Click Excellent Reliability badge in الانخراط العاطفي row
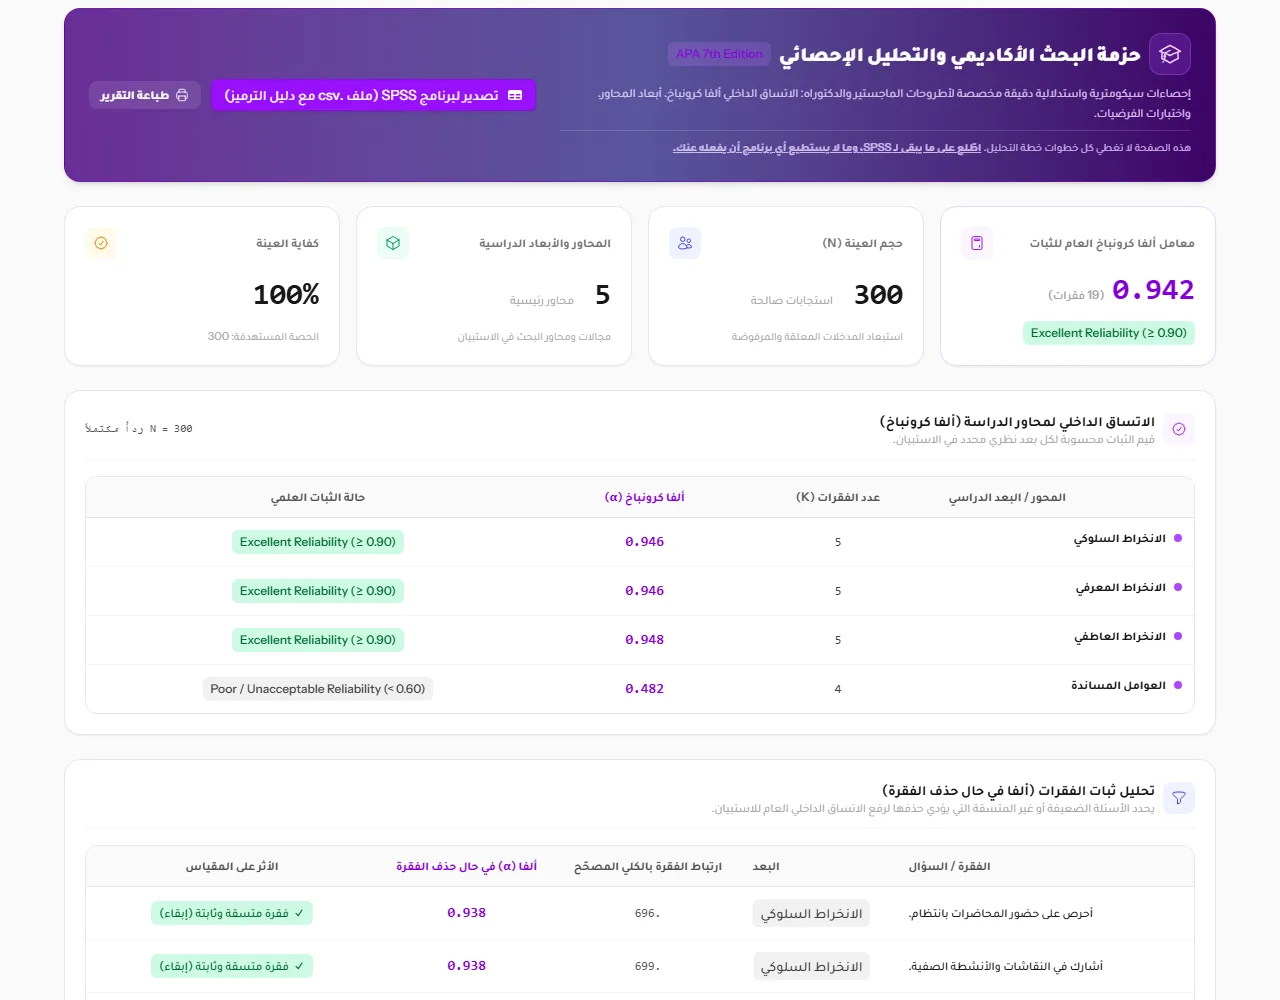The width and height of the screenshot is (1280, 1000). 318,640
